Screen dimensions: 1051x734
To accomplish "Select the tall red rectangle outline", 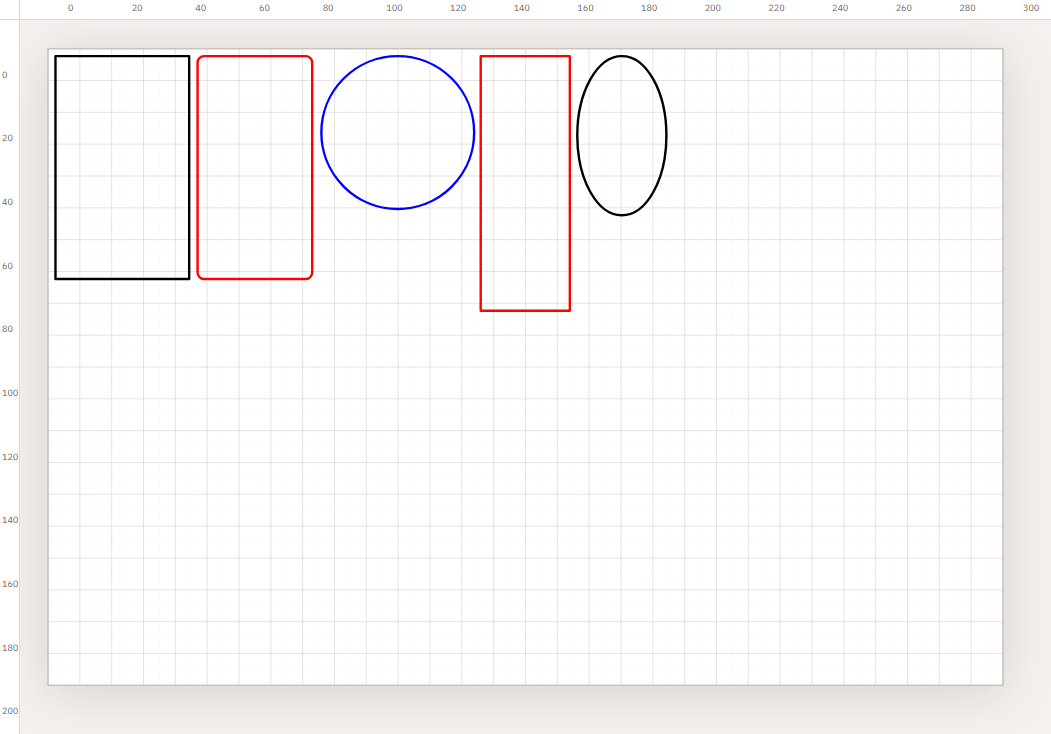I will tap(525, 183).
